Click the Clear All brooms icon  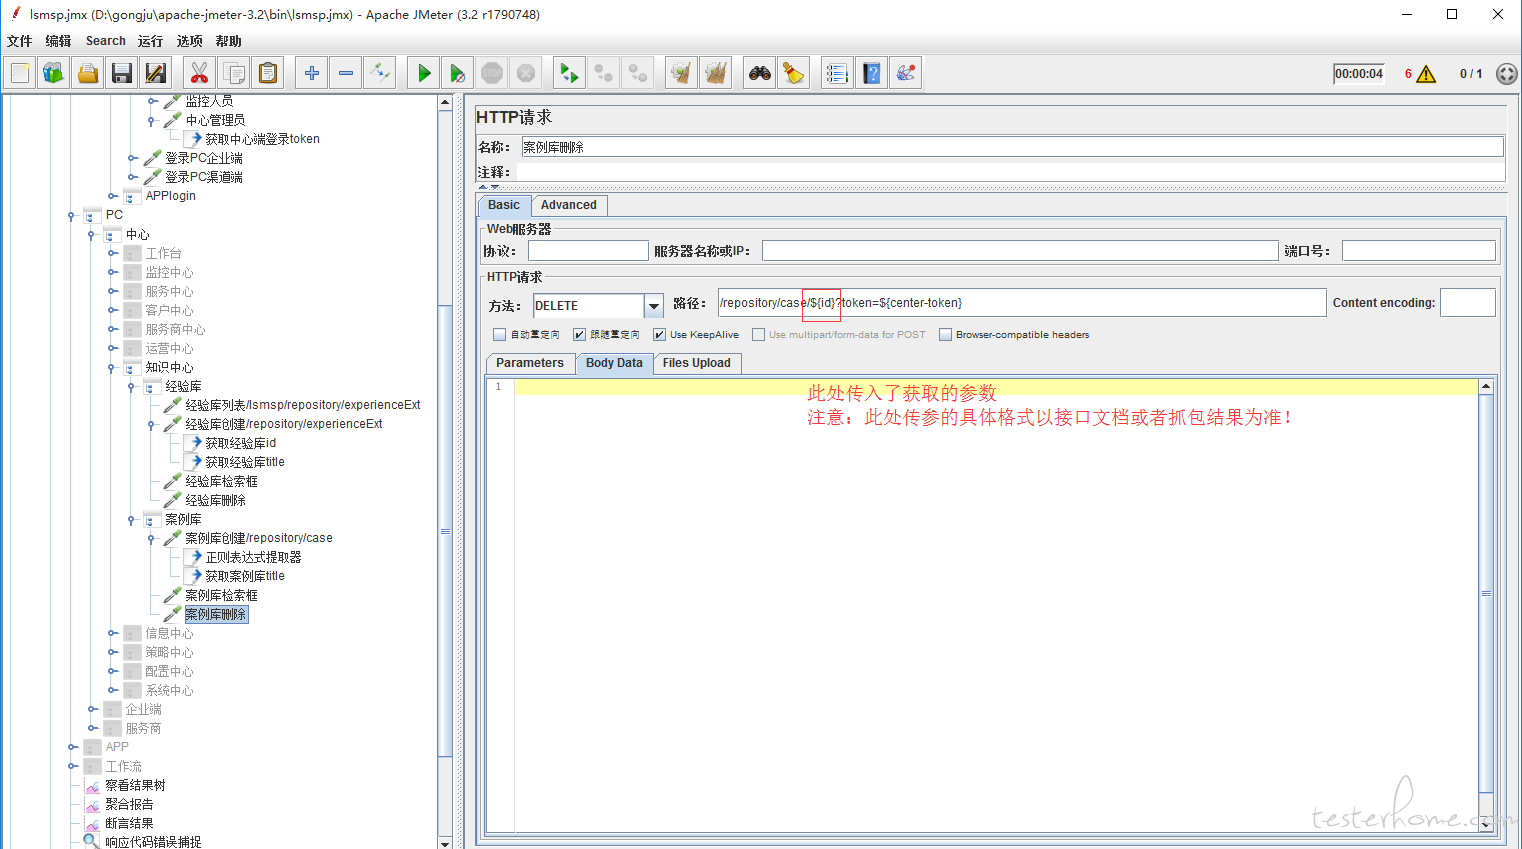[716, 73]
